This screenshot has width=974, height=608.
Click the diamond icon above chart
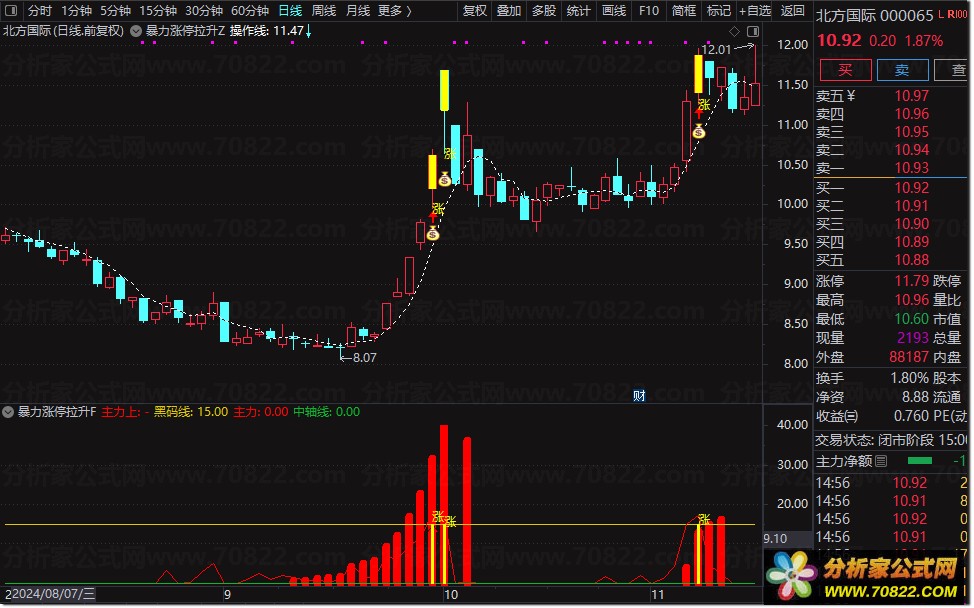pos(734,31)
